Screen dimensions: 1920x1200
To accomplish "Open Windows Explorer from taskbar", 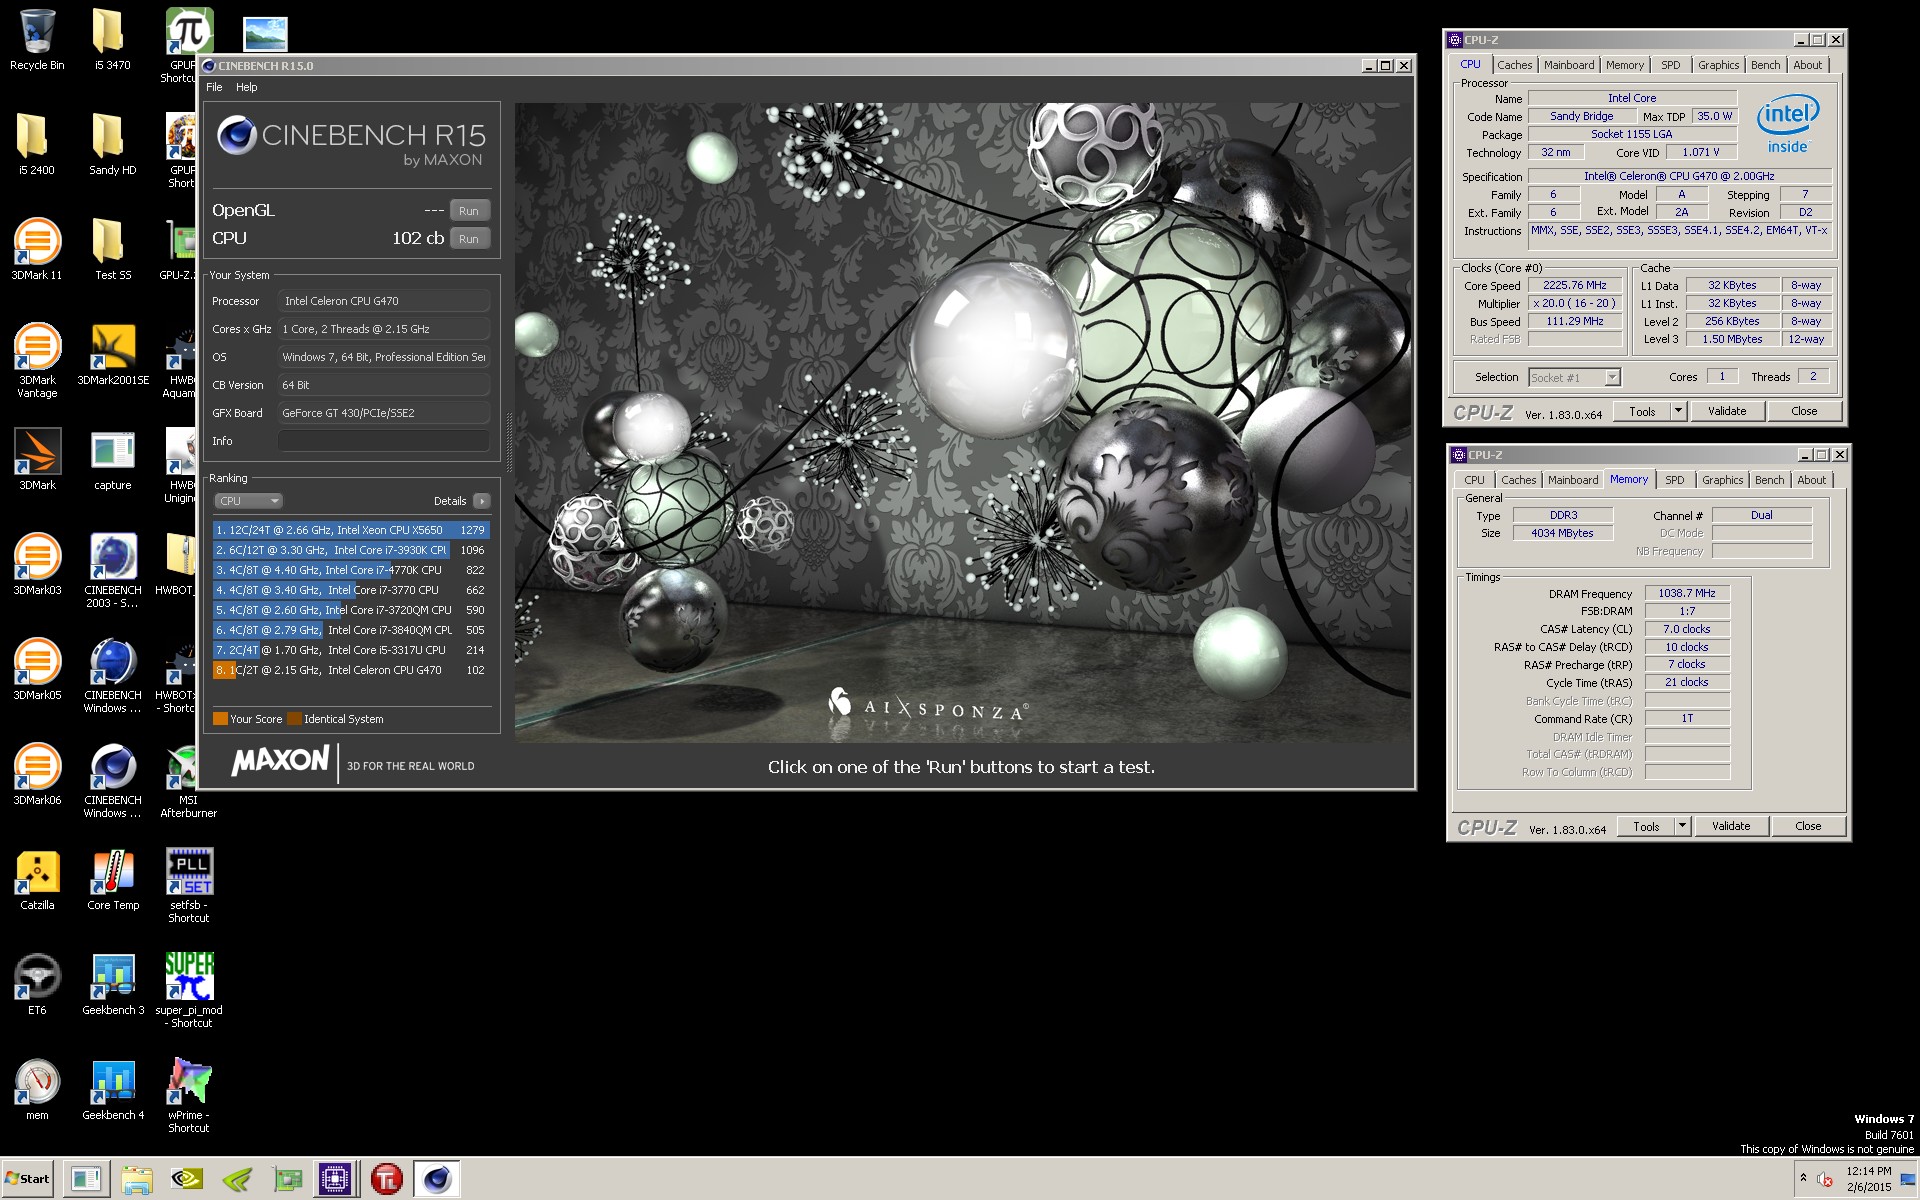I will pyautogui.click(x=137, y=1180).
